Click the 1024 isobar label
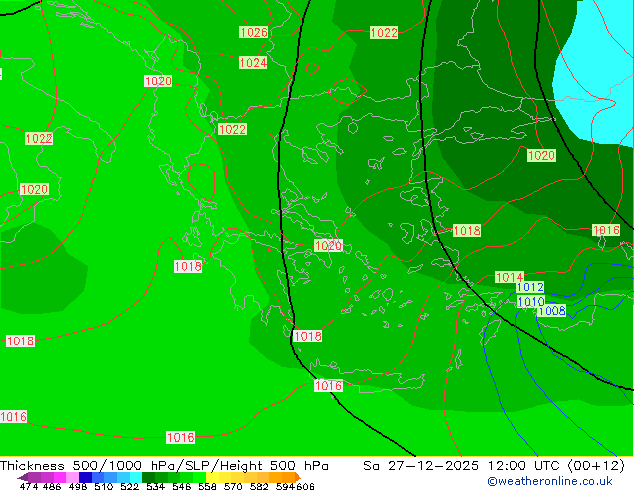The image size is (634, 490). click(253, 63)
